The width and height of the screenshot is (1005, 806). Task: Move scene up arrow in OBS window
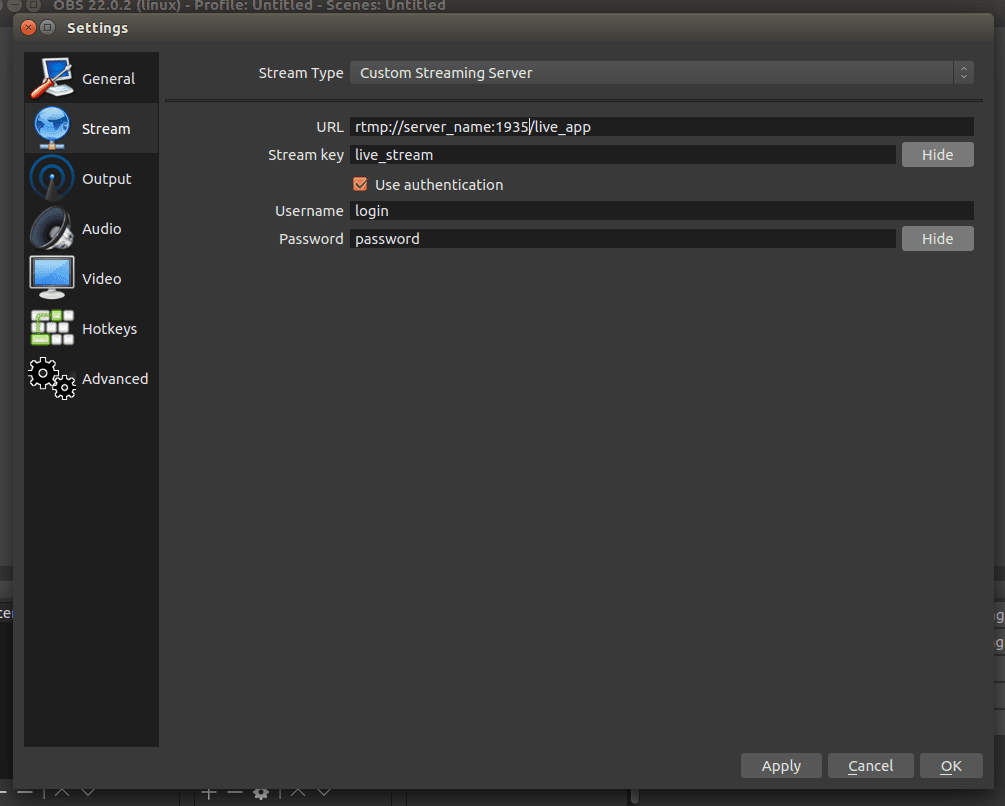[62, 793]
